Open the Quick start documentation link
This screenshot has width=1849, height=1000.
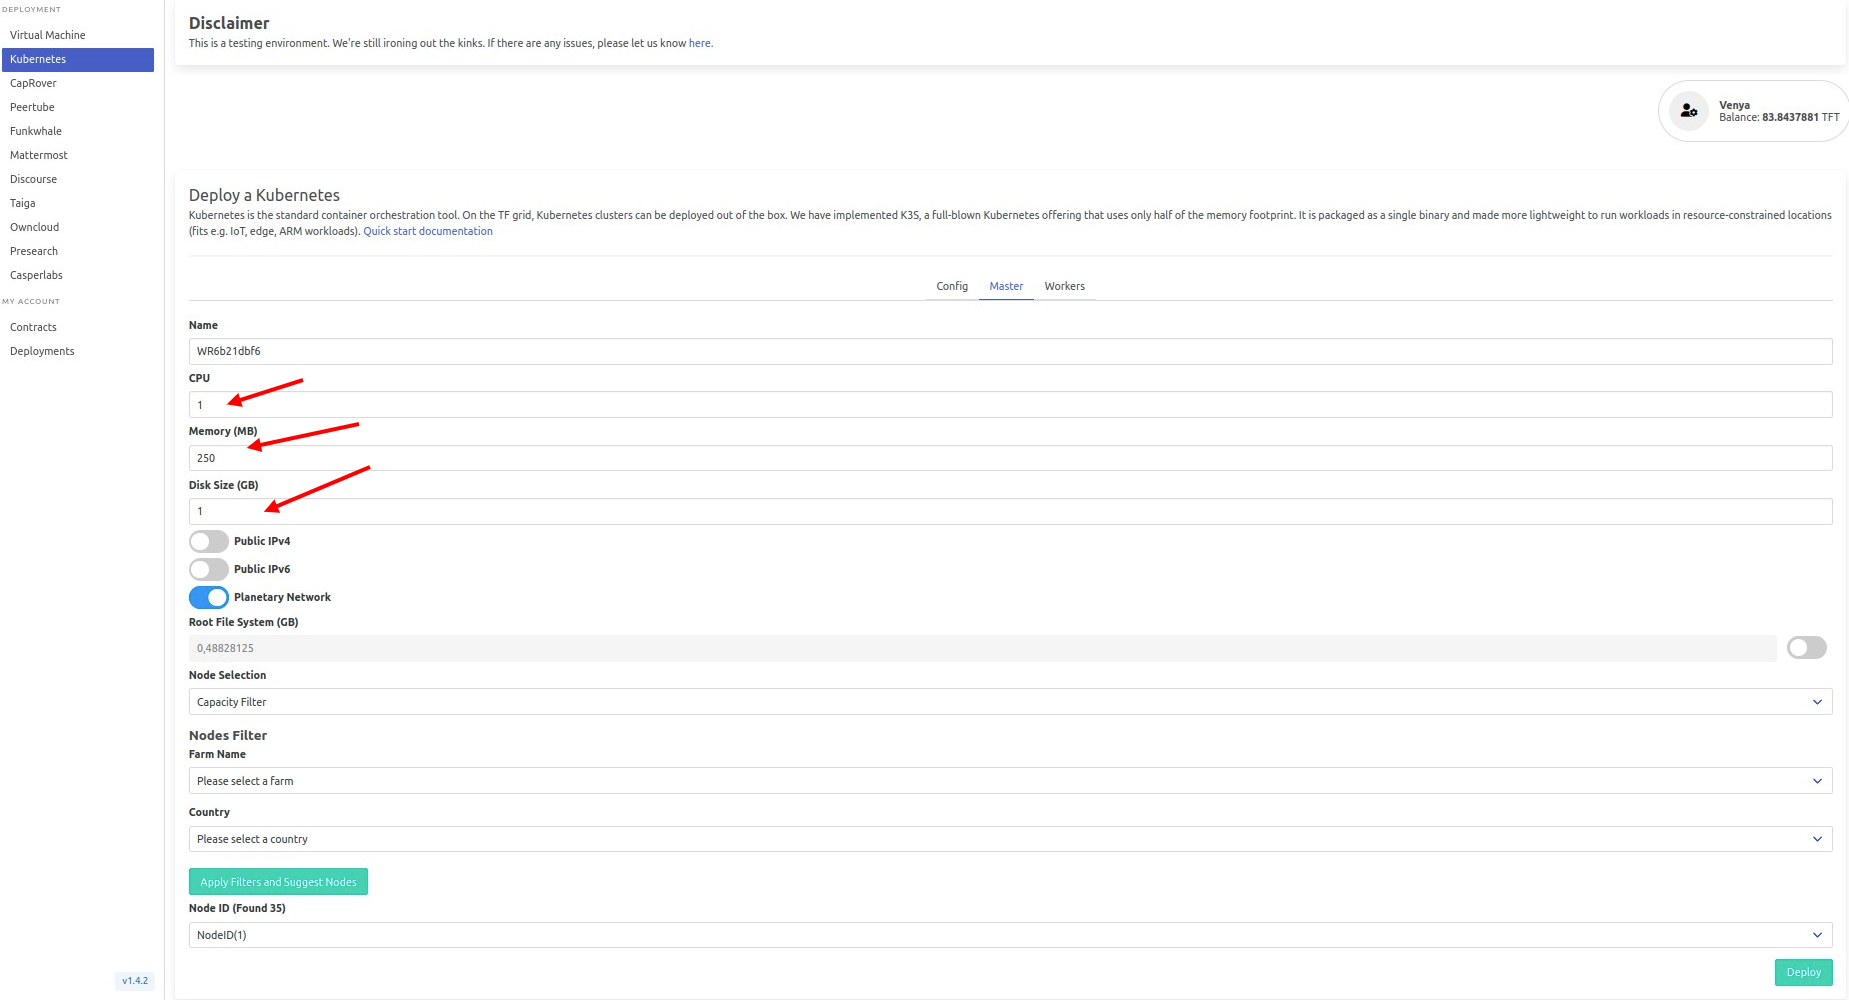(x=427, y=231)
